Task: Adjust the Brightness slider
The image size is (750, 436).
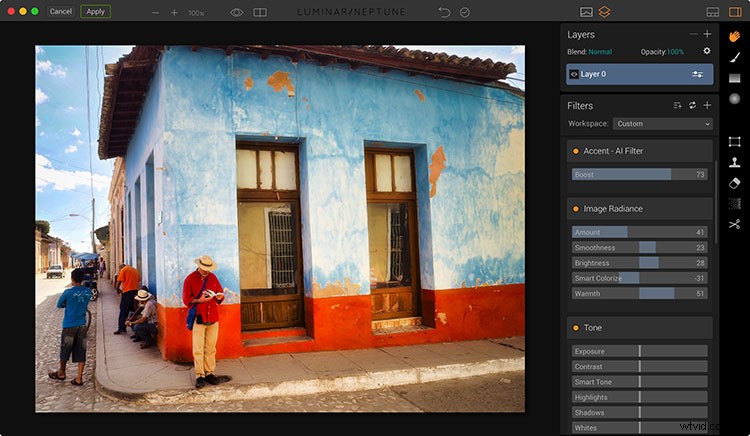Action: (x=640, y=263)
